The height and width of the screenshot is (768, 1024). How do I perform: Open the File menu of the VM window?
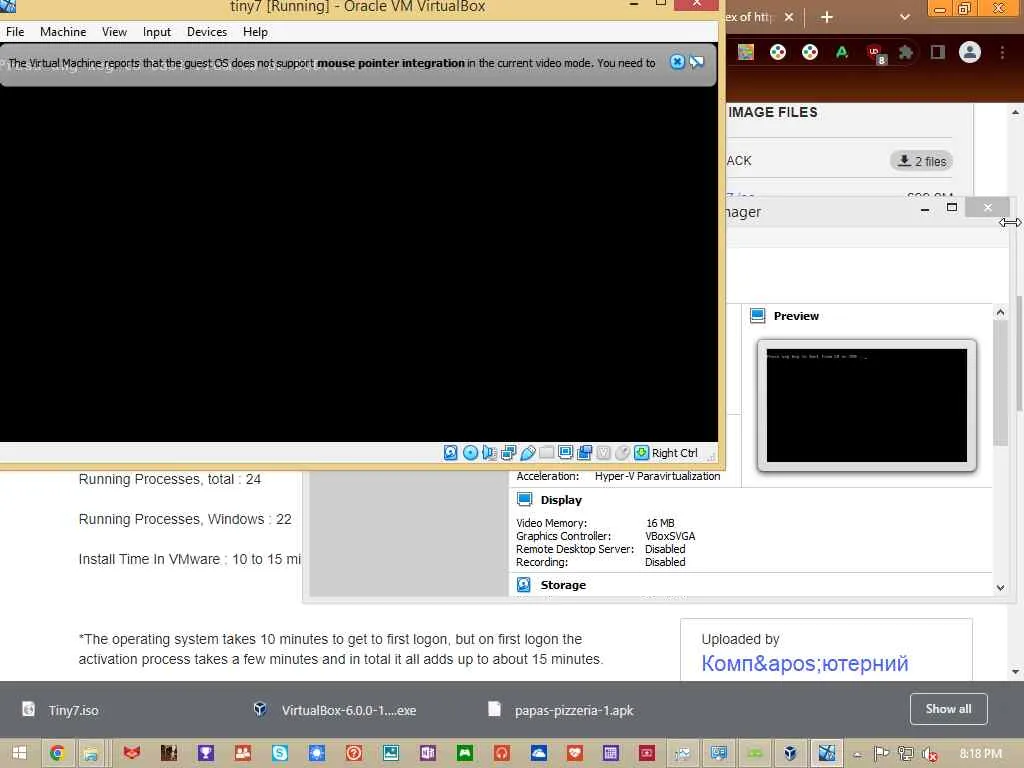(15, 31)
